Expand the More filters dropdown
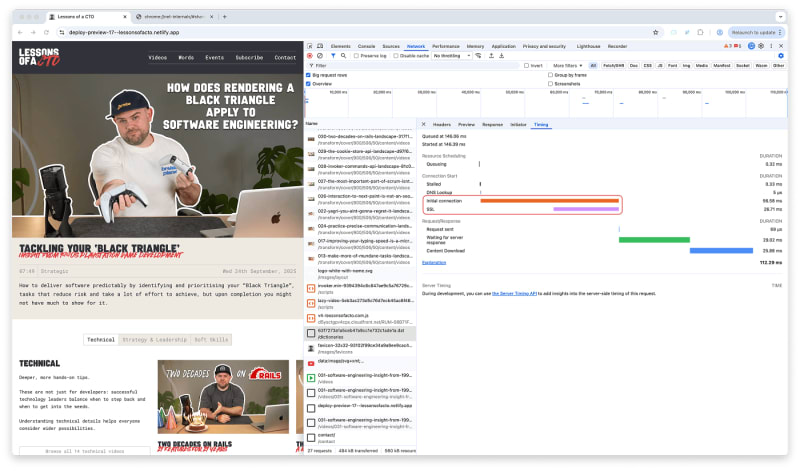This screenshot has height=471, width=800. coord(567,65)
